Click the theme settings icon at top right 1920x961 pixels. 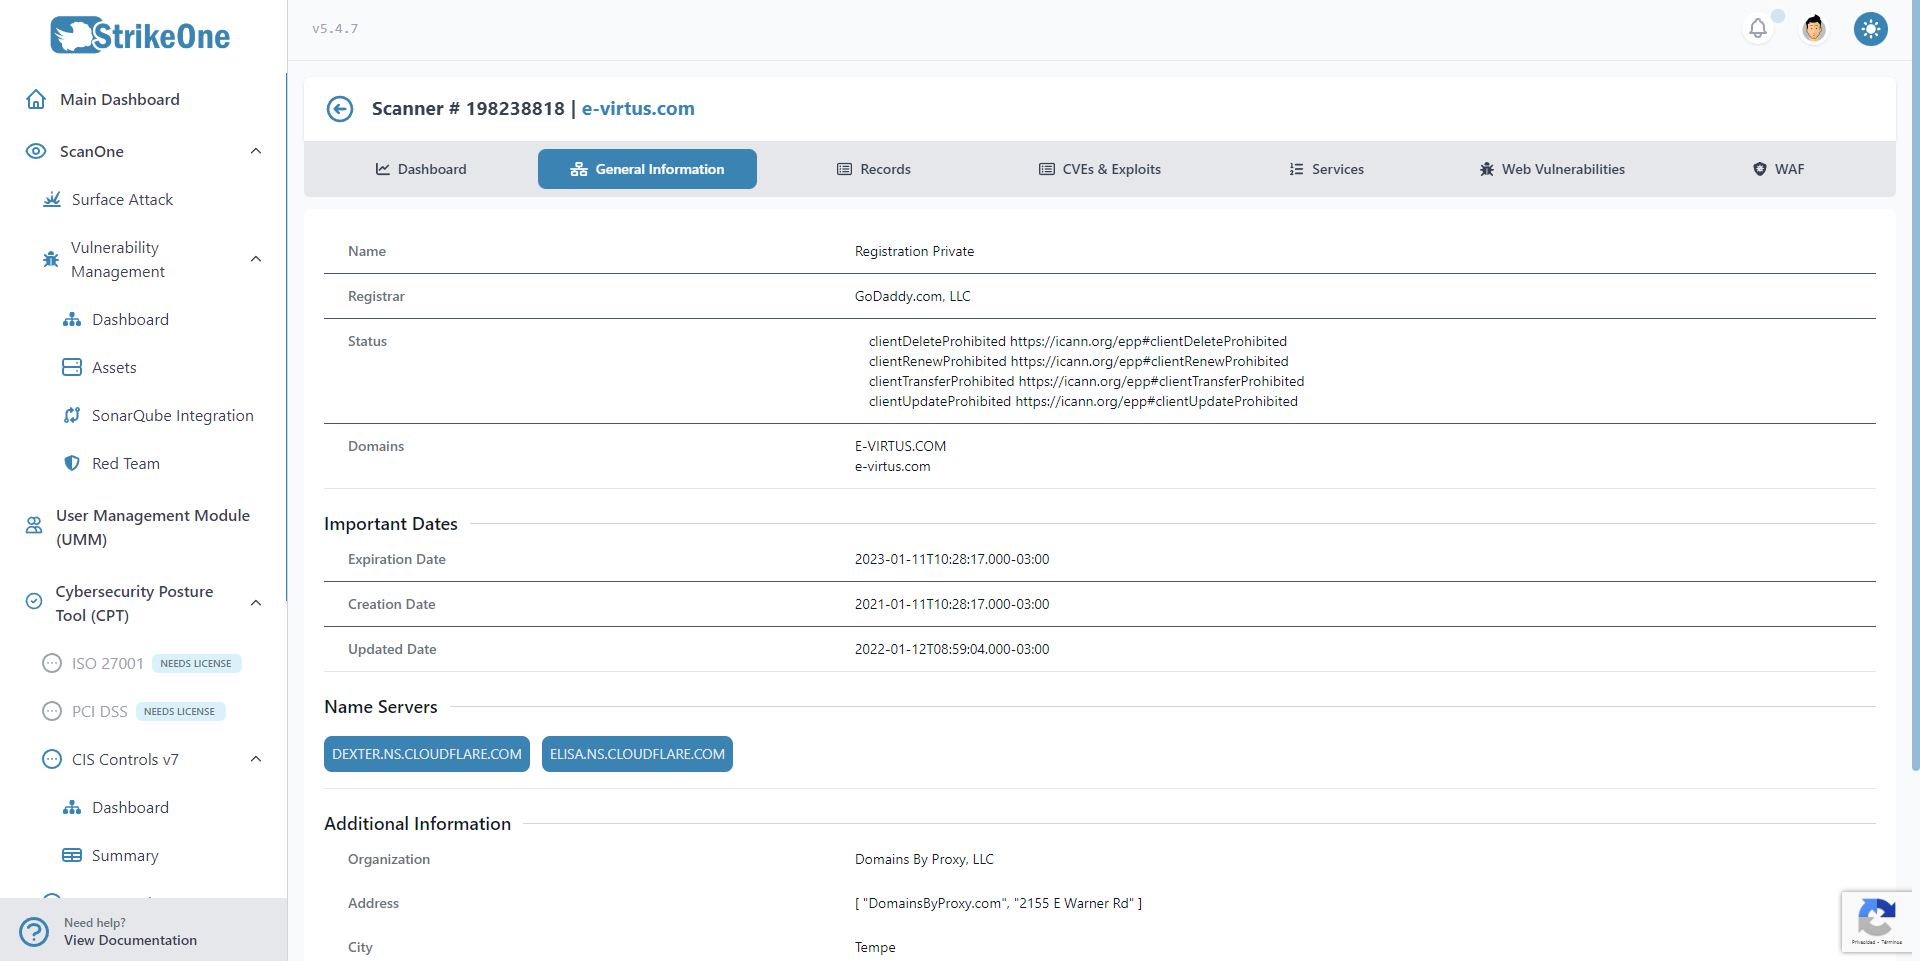click(x=1870, y=29)
